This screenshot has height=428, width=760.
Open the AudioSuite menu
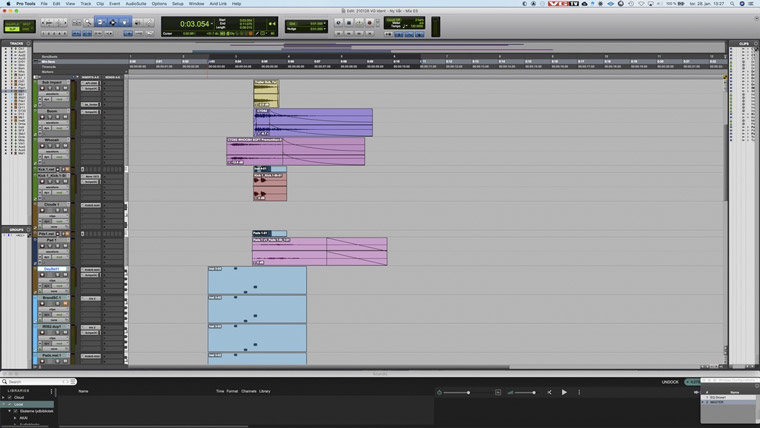click(136, 3)
